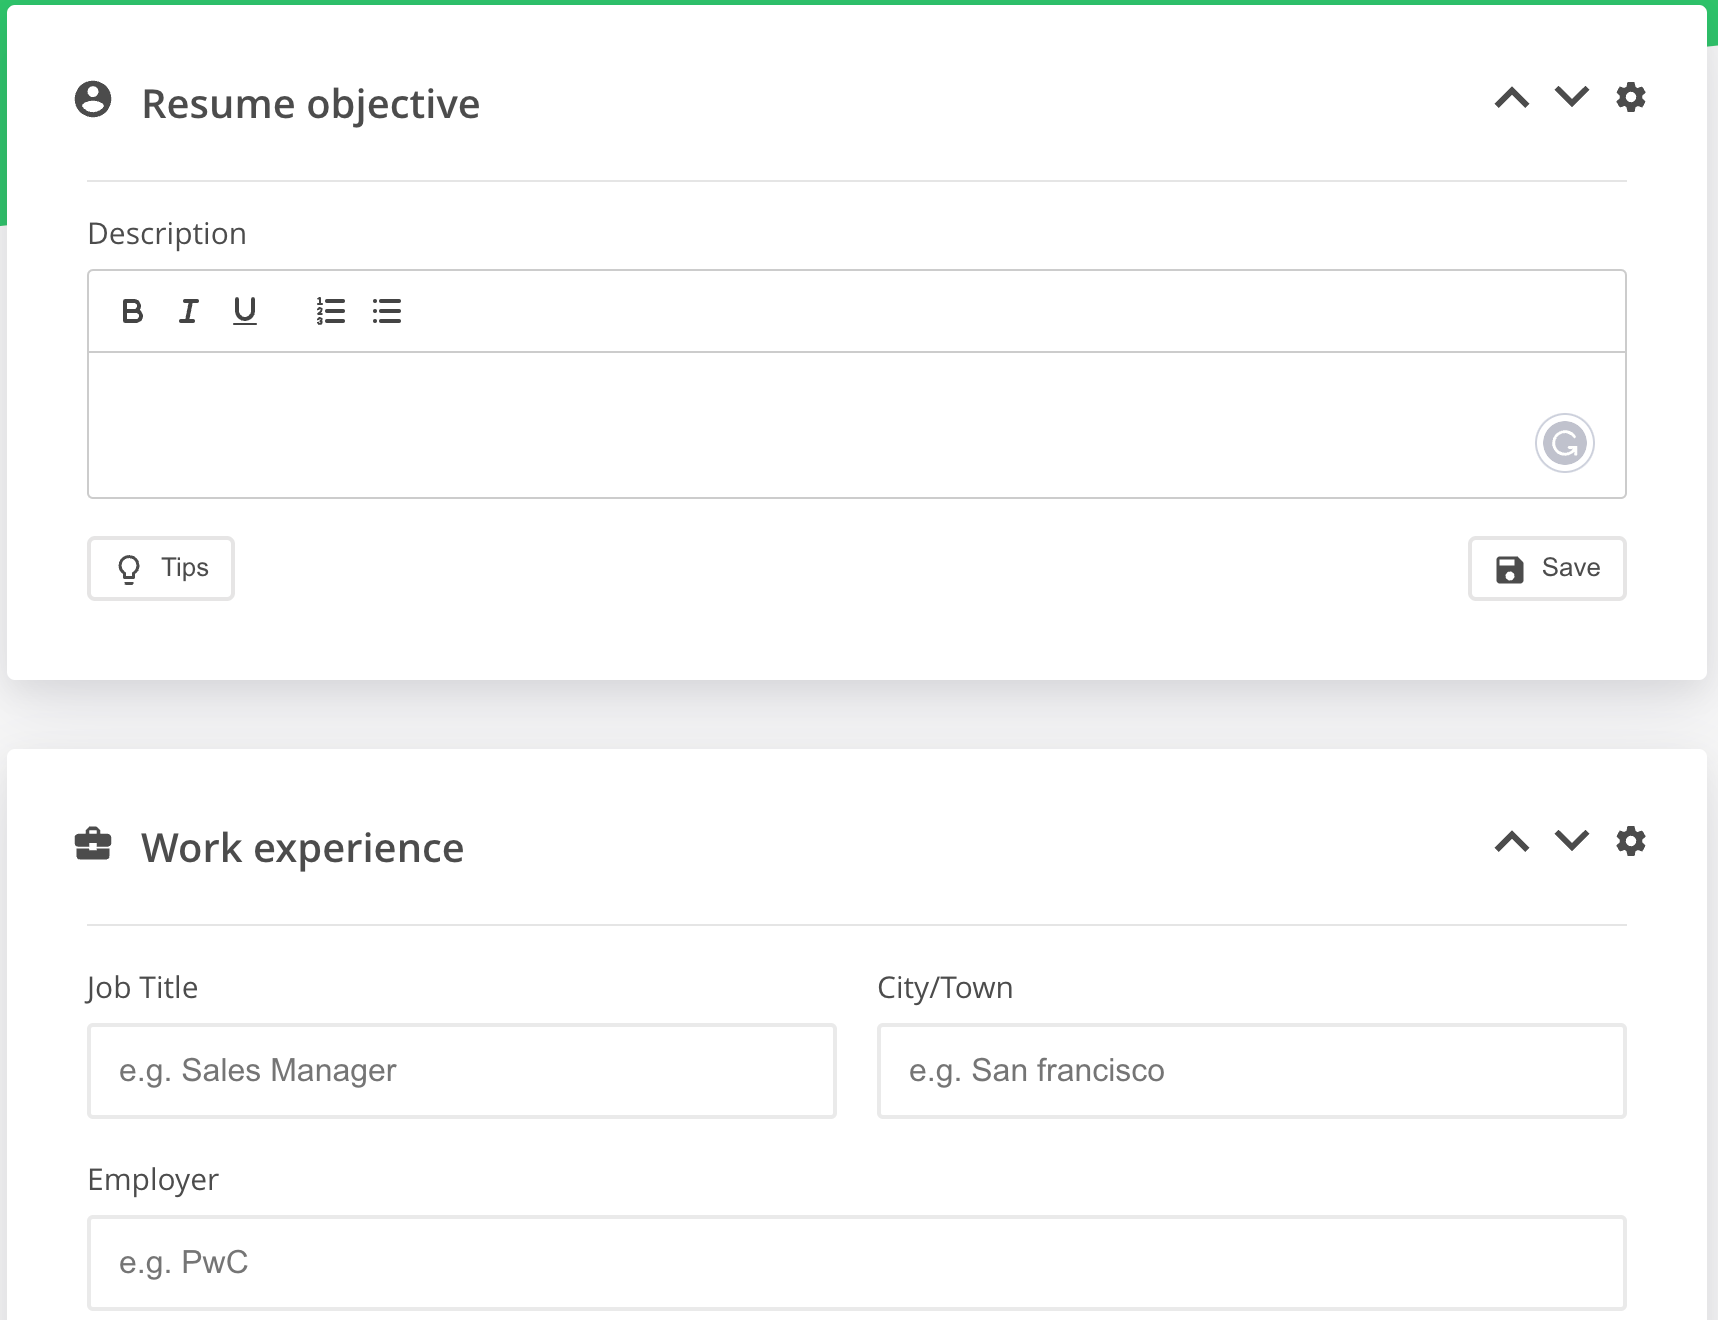
Task: Focus the City/Town input field
Action: point(1252,1071)
